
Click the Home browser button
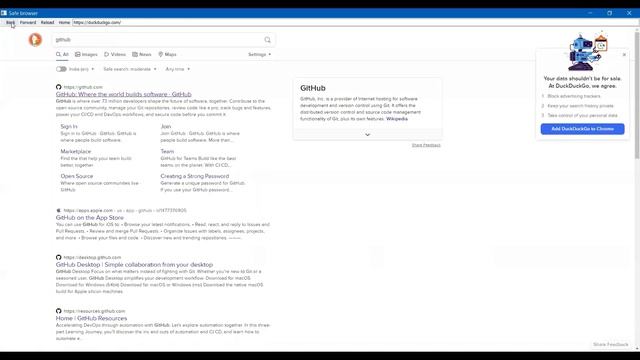64,22
